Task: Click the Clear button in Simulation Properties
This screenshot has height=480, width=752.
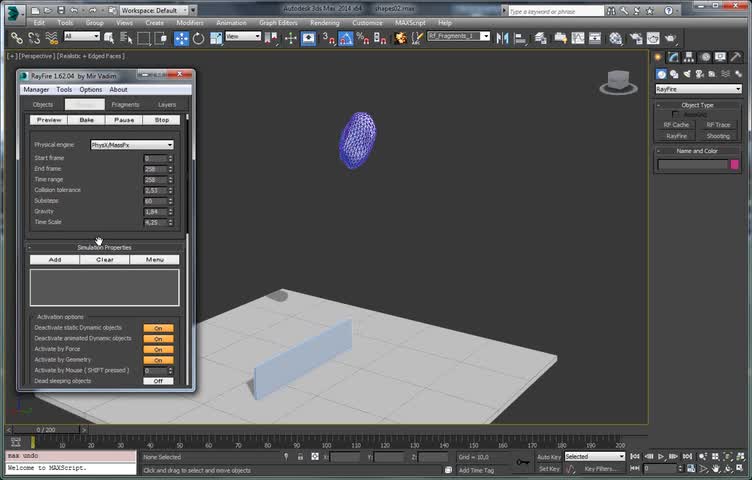Action: pos(105,259)
